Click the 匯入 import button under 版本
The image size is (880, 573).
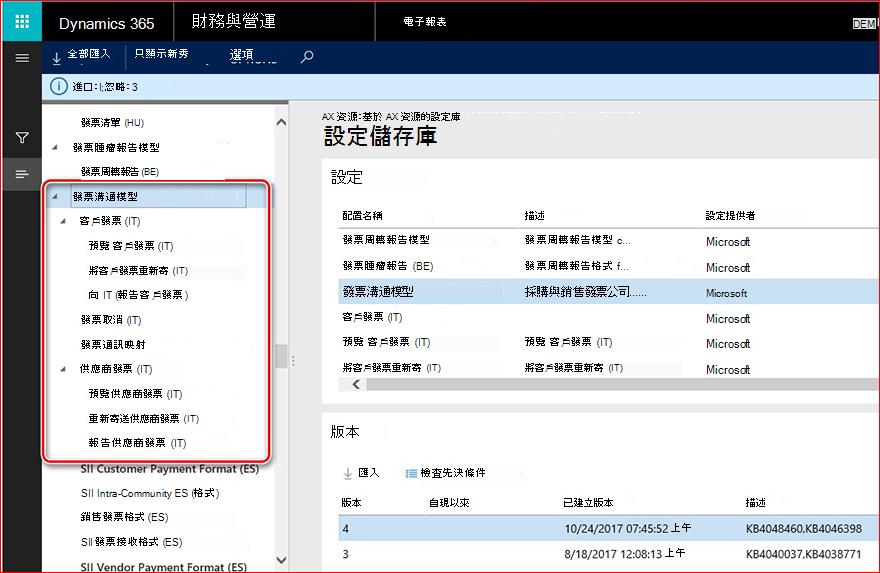click(x=361, y=473)
